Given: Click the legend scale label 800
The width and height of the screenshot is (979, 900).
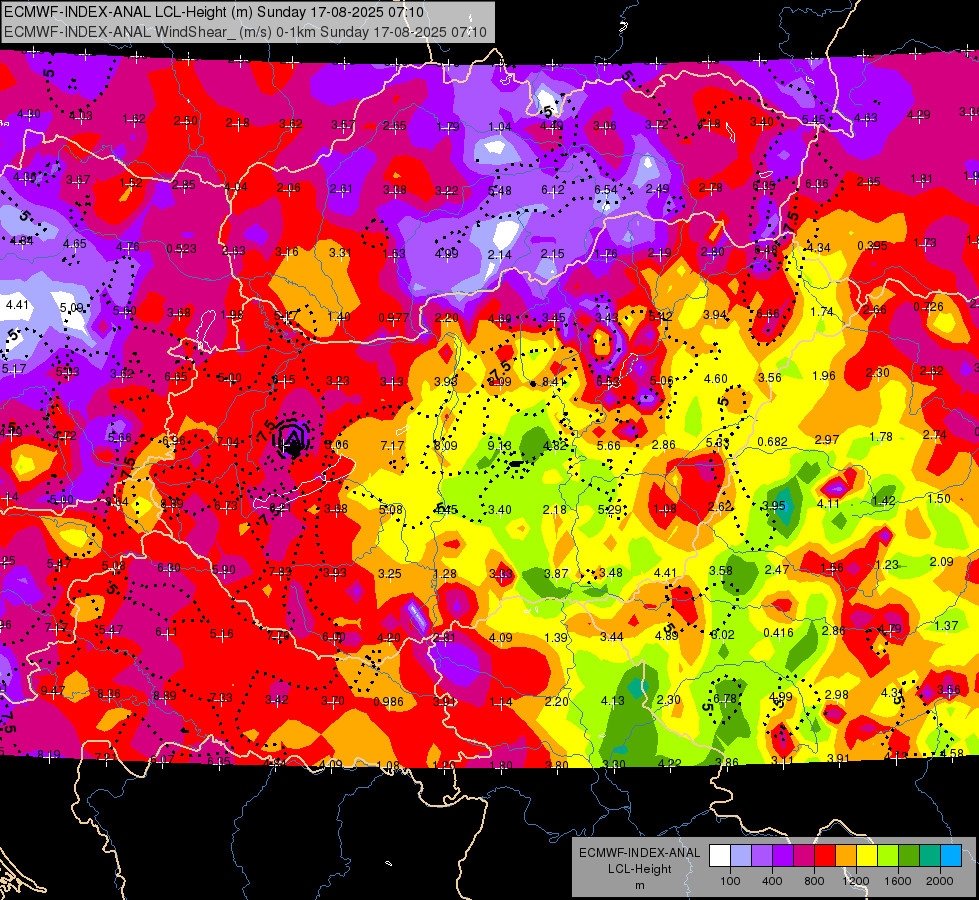Looking at the screenshot, I should point(814,881).
